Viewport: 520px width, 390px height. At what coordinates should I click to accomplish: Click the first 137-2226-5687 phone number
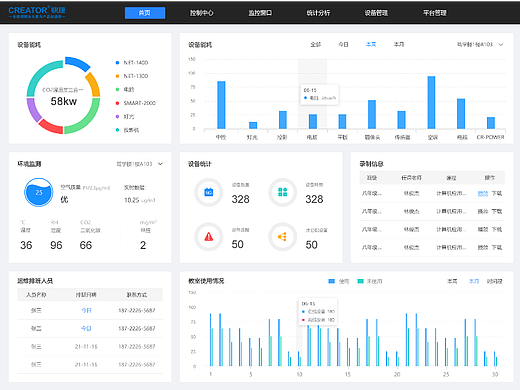click(x=137, y=310)
